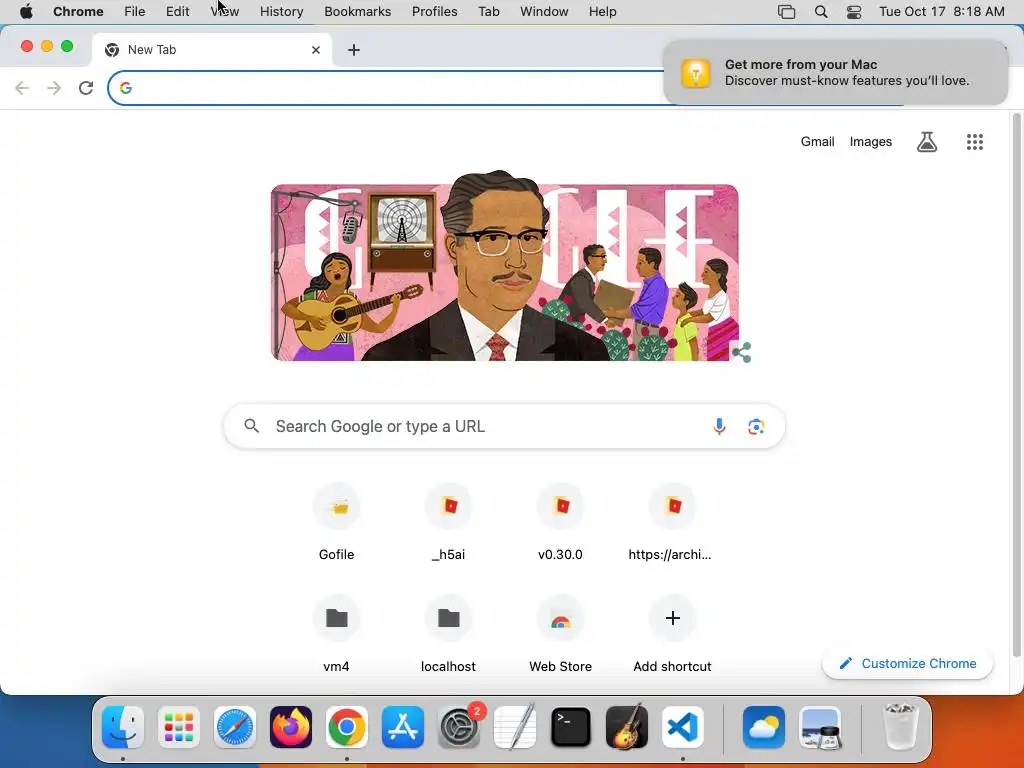Open the localhost shortcut

point(449,634)
